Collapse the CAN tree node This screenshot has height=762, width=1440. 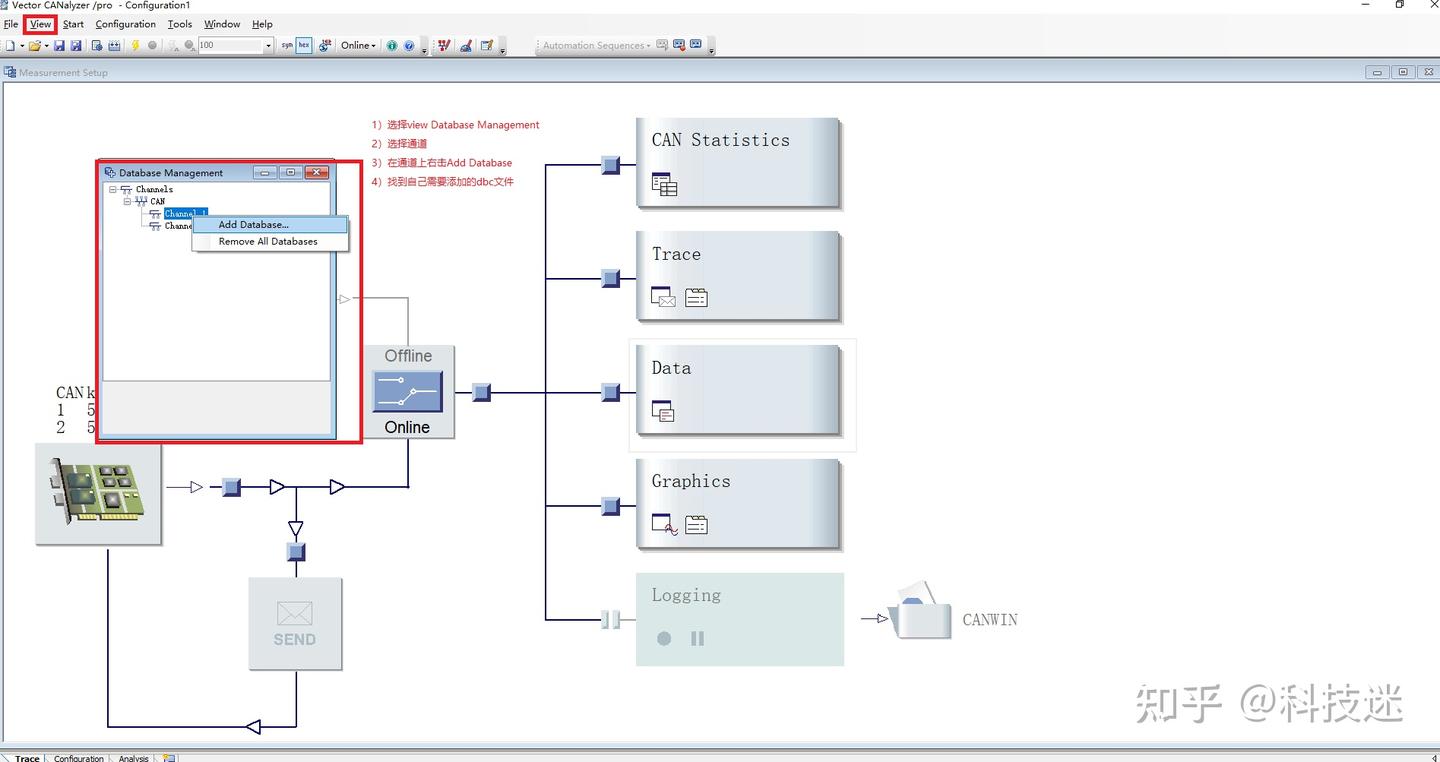128,201
